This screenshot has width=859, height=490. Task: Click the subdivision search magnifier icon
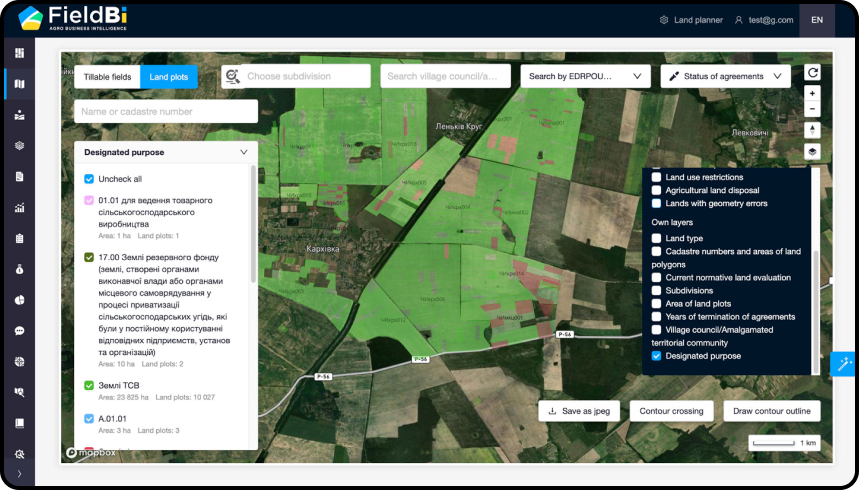[x=233, y=76]
